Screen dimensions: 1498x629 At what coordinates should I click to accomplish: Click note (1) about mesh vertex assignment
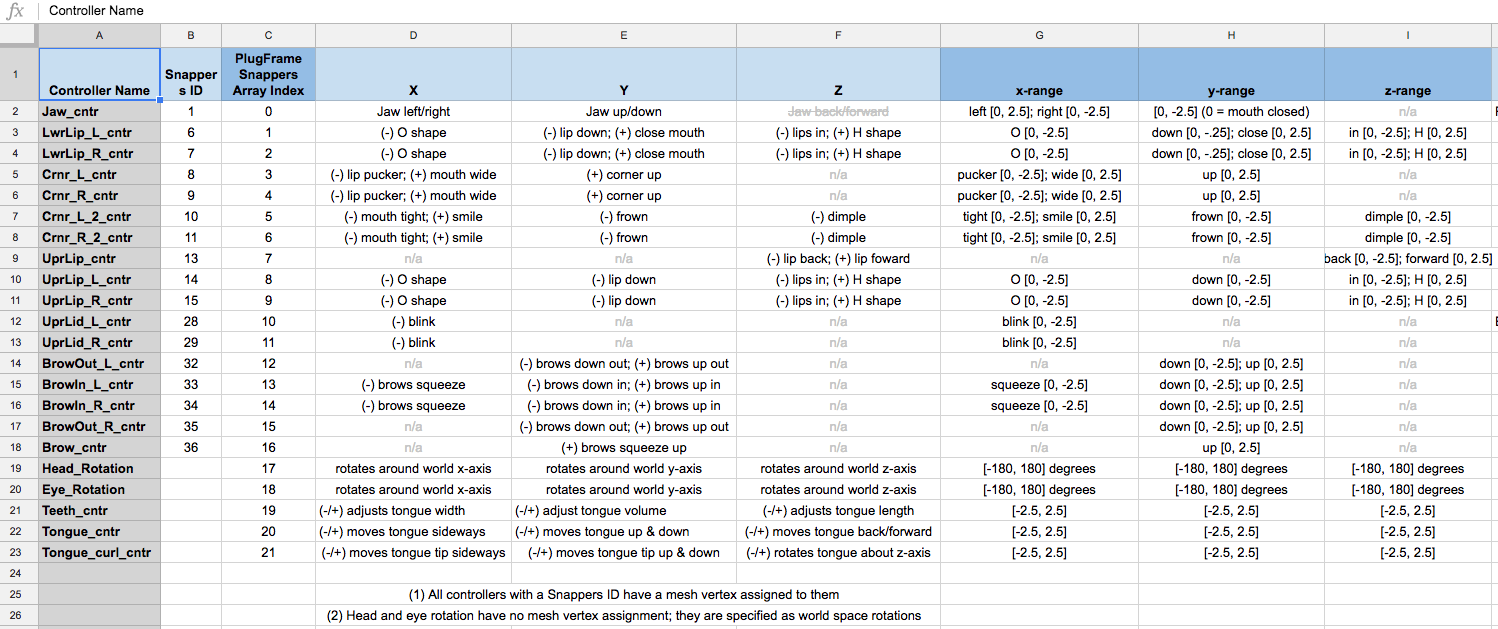624,595
